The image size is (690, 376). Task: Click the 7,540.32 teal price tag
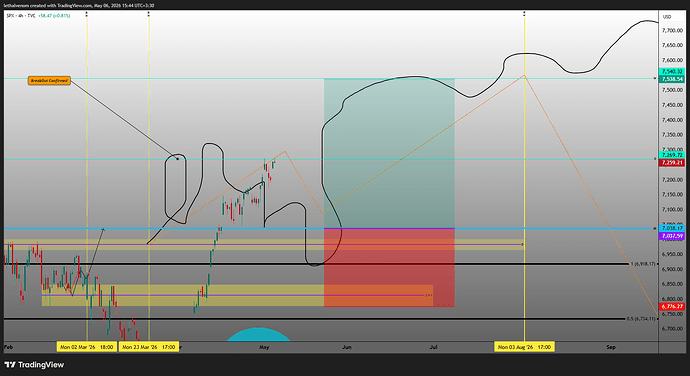(672, 71)
